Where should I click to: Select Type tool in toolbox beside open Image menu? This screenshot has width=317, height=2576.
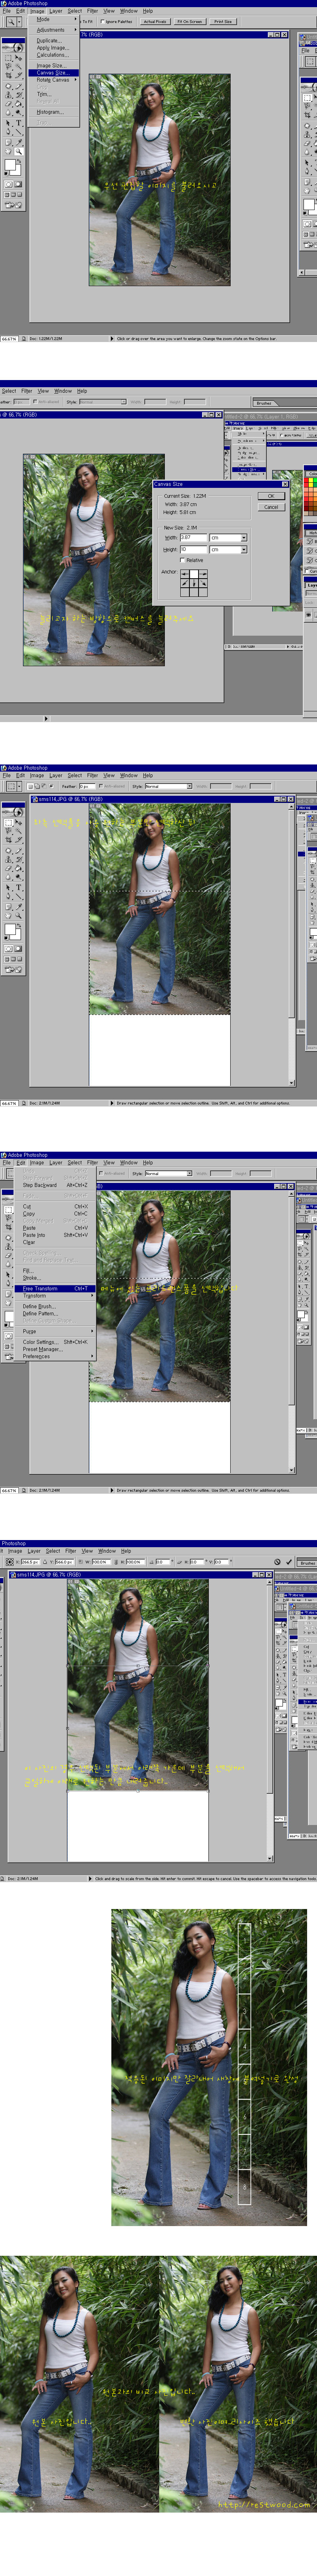pos(19,122)
